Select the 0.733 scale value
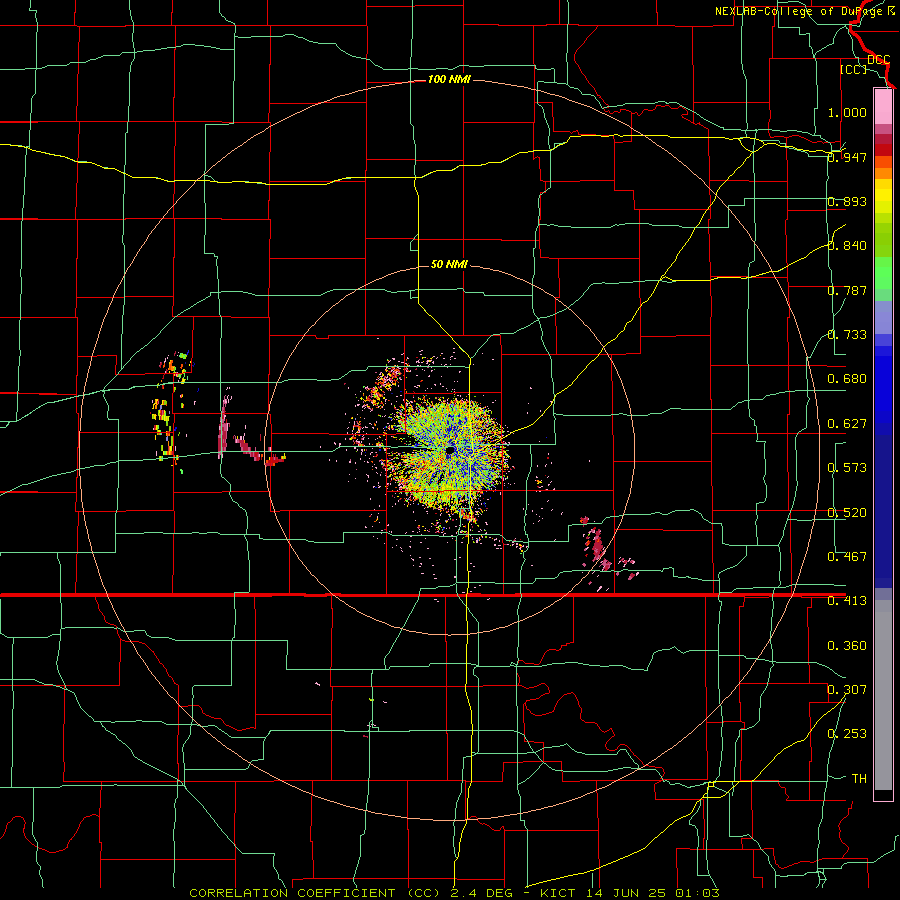The height and width of the screenshot is (900, 900). 847,335
